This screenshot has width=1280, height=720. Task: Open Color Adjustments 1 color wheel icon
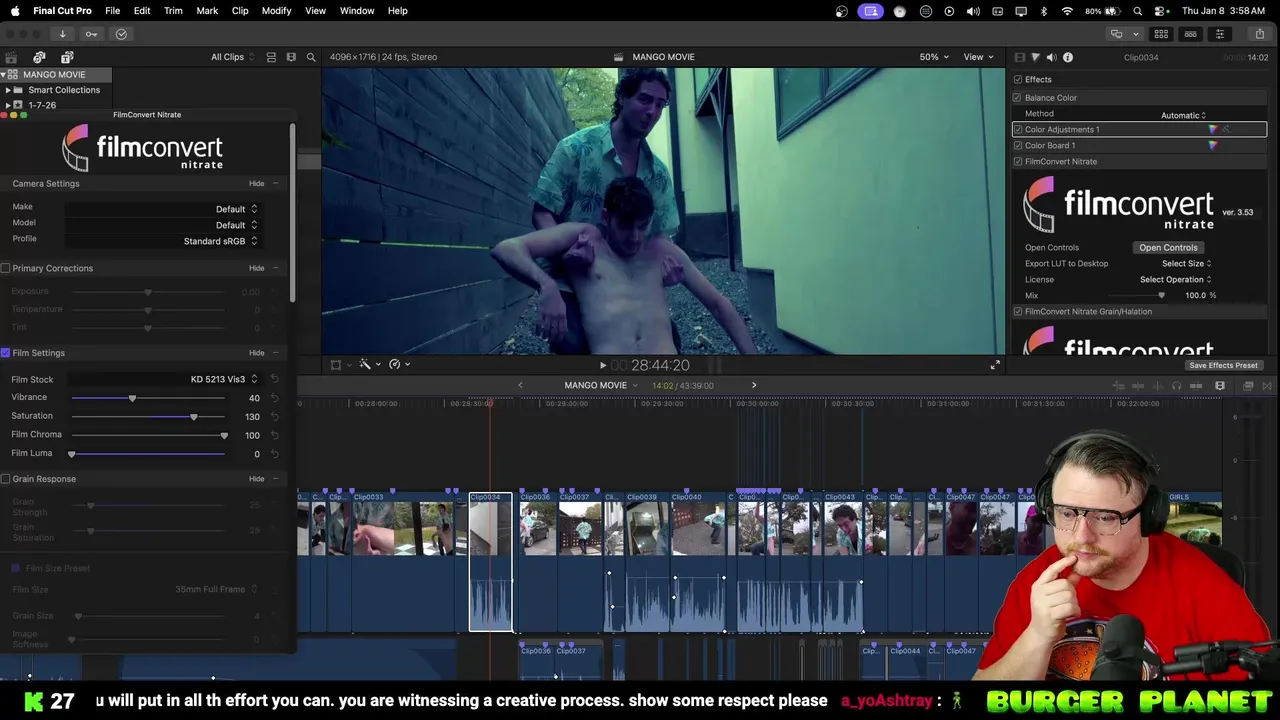1213,129
